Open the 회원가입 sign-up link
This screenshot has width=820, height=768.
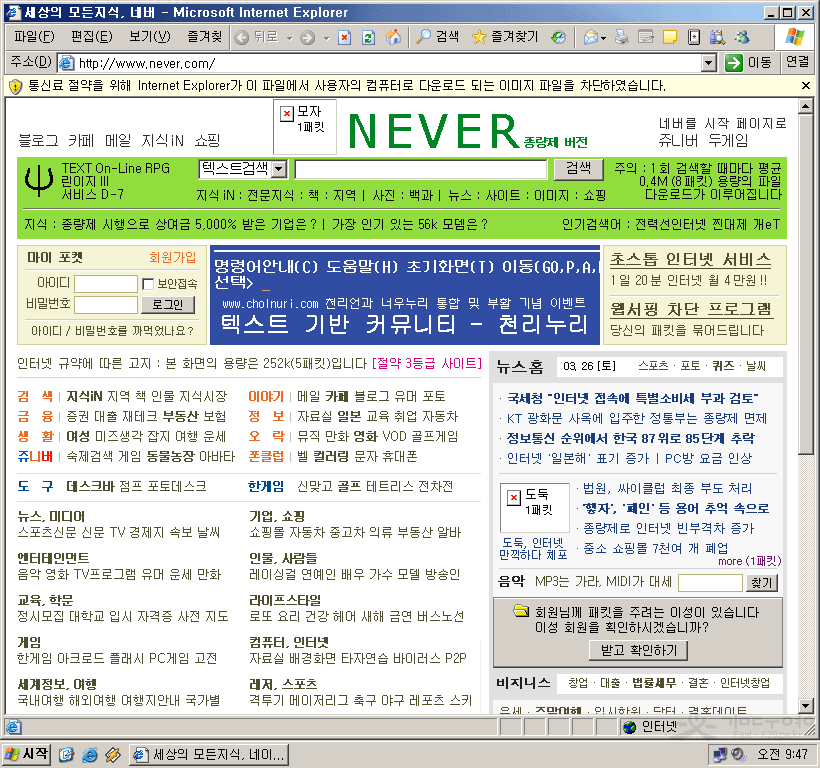coord(173,257)
